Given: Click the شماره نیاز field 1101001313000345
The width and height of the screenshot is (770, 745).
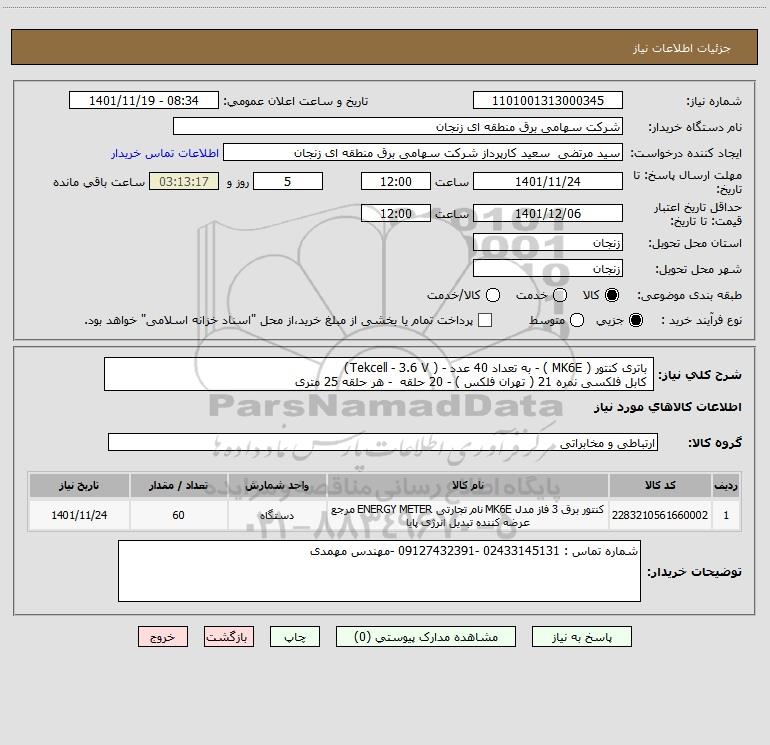Looking at the screenshot, I should coord(548,101).
